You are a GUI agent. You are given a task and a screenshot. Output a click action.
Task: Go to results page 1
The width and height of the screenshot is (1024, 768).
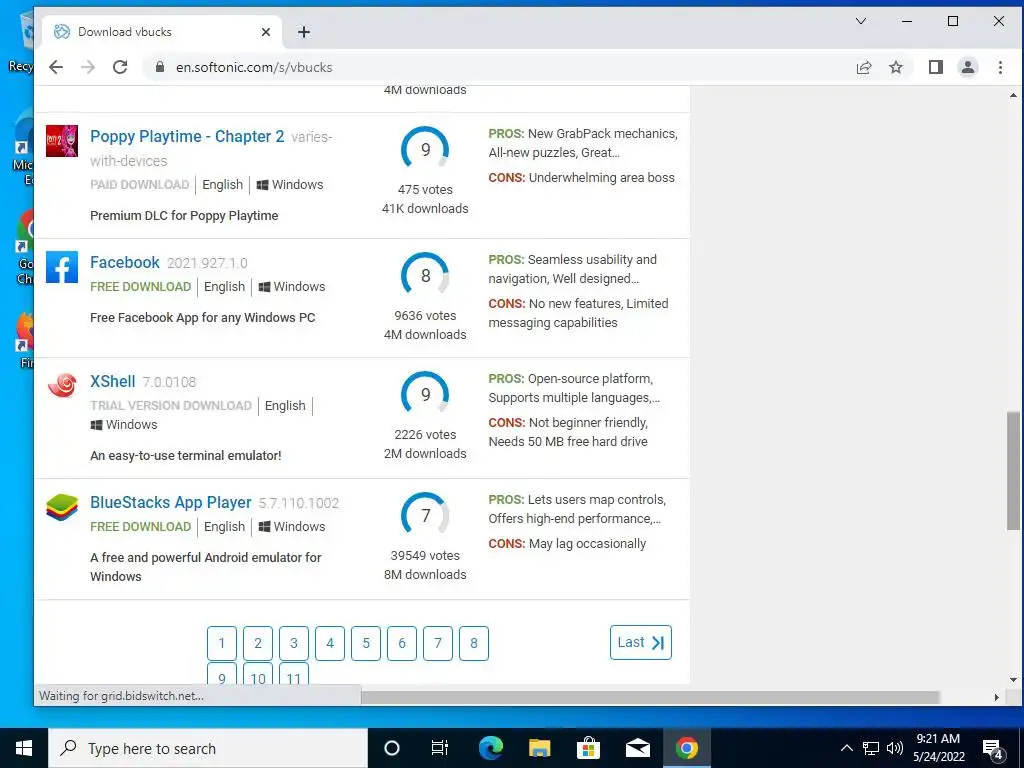coord(222,643)
